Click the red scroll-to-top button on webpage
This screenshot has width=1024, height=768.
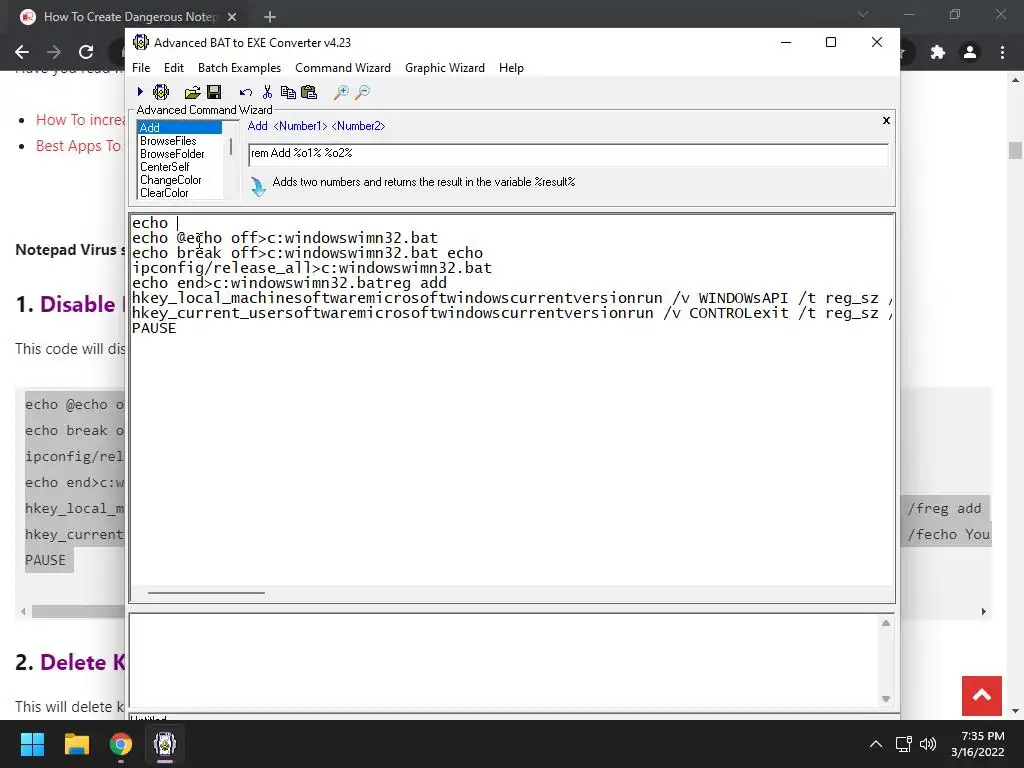[982, 696]
